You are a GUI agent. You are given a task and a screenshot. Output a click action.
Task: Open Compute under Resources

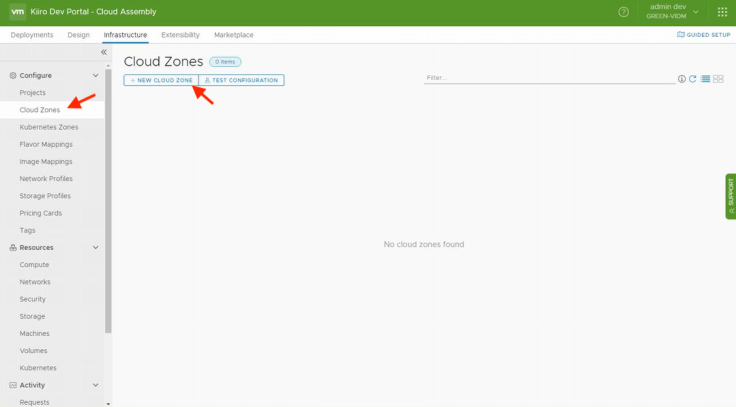34,265
